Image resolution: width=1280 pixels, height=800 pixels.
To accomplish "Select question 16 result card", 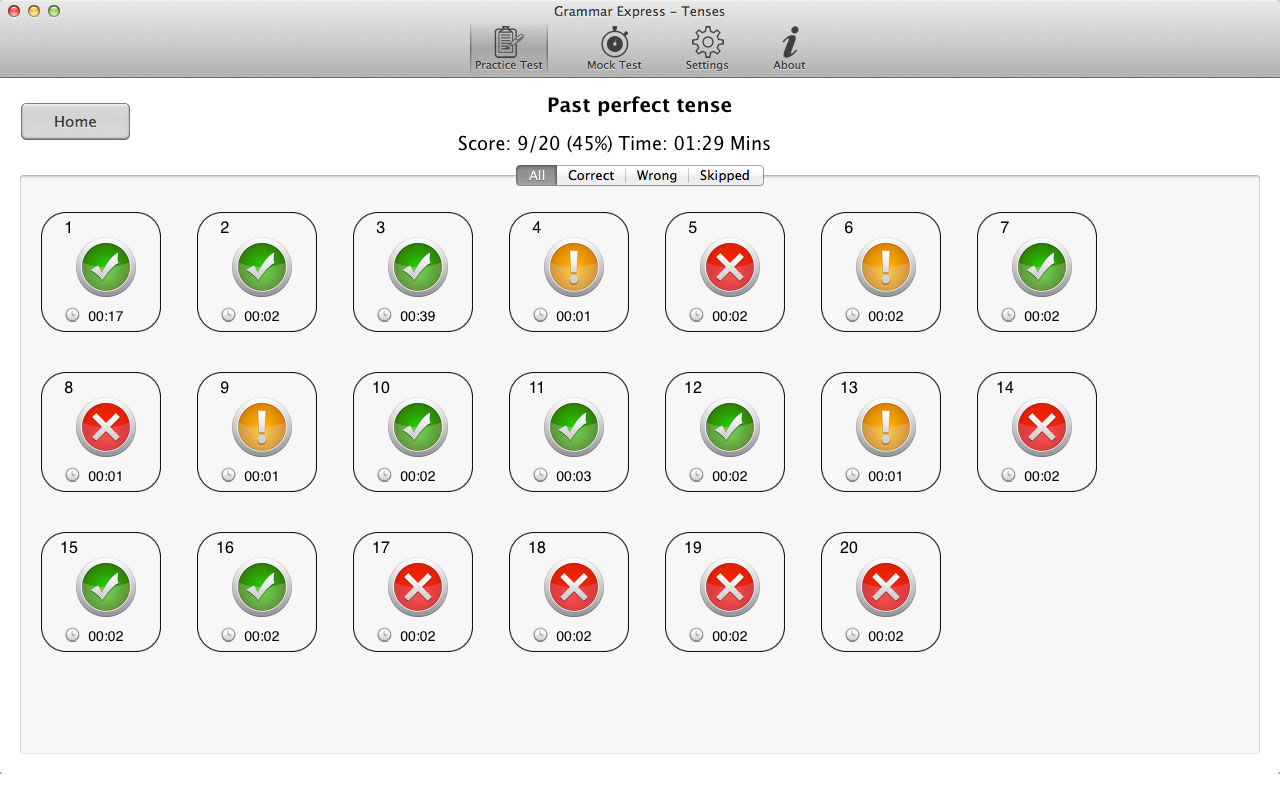I will pos(257,592).
